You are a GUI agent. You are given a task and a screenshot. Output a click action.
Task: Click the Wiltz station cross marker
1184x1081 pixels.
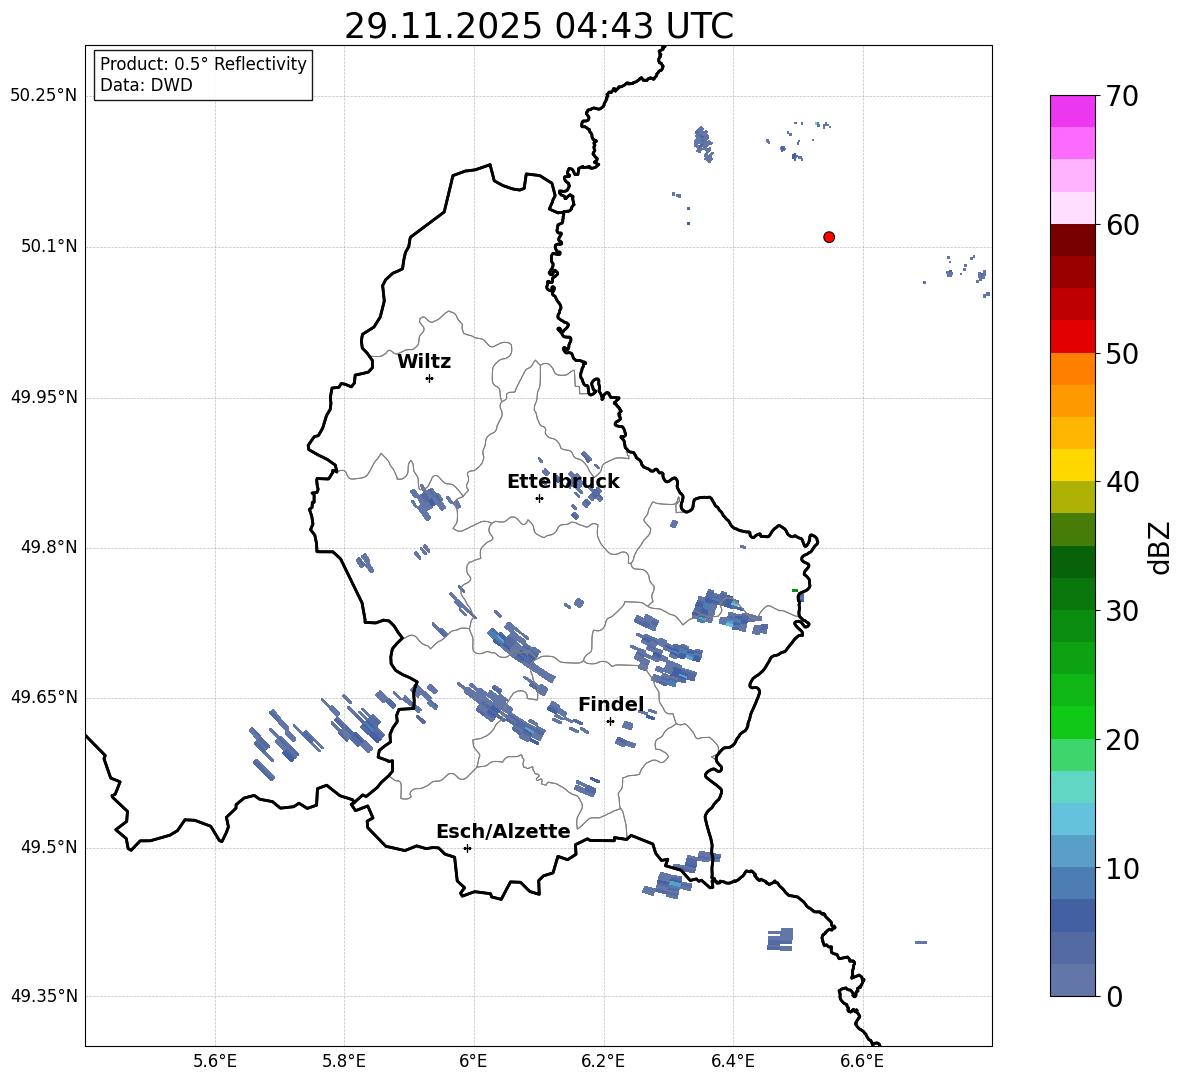(429, 378)
